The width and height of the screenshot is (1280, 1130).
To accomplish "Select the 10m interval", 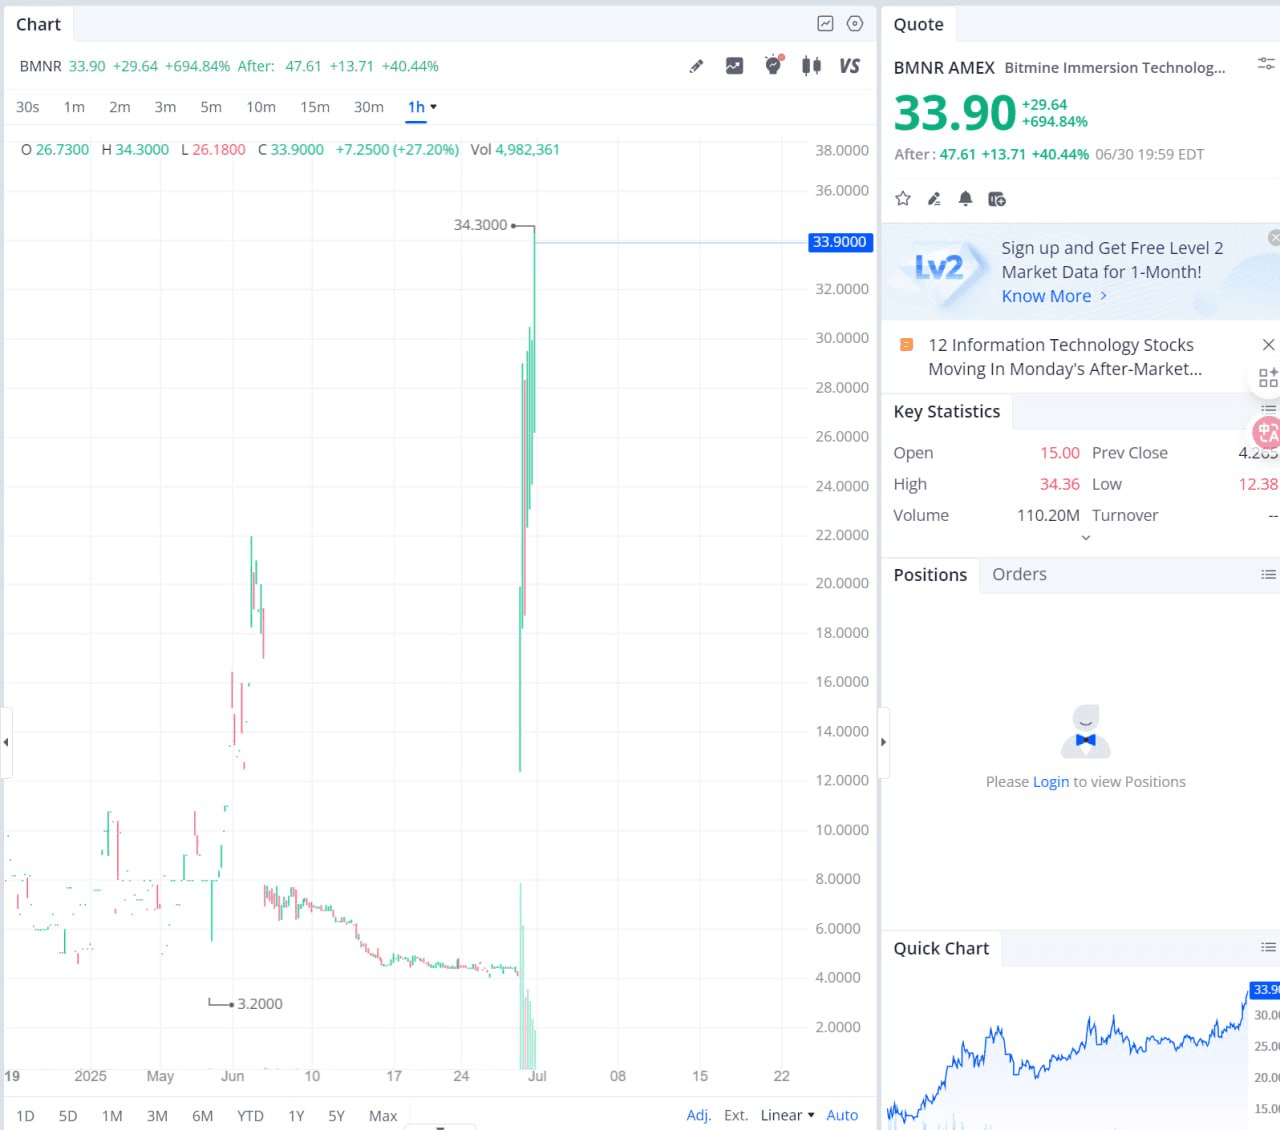I will [x=261, y=107].
